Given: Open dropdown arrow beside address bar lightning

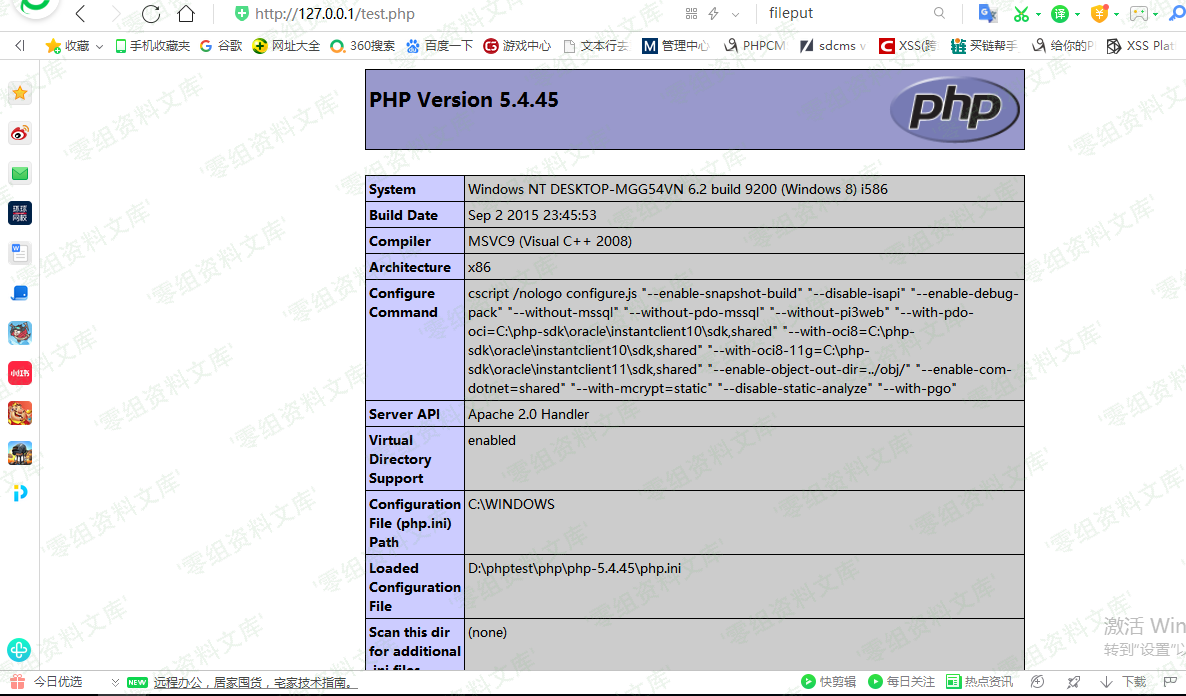Looking at the screenshot, I should (x=736, y=14).
